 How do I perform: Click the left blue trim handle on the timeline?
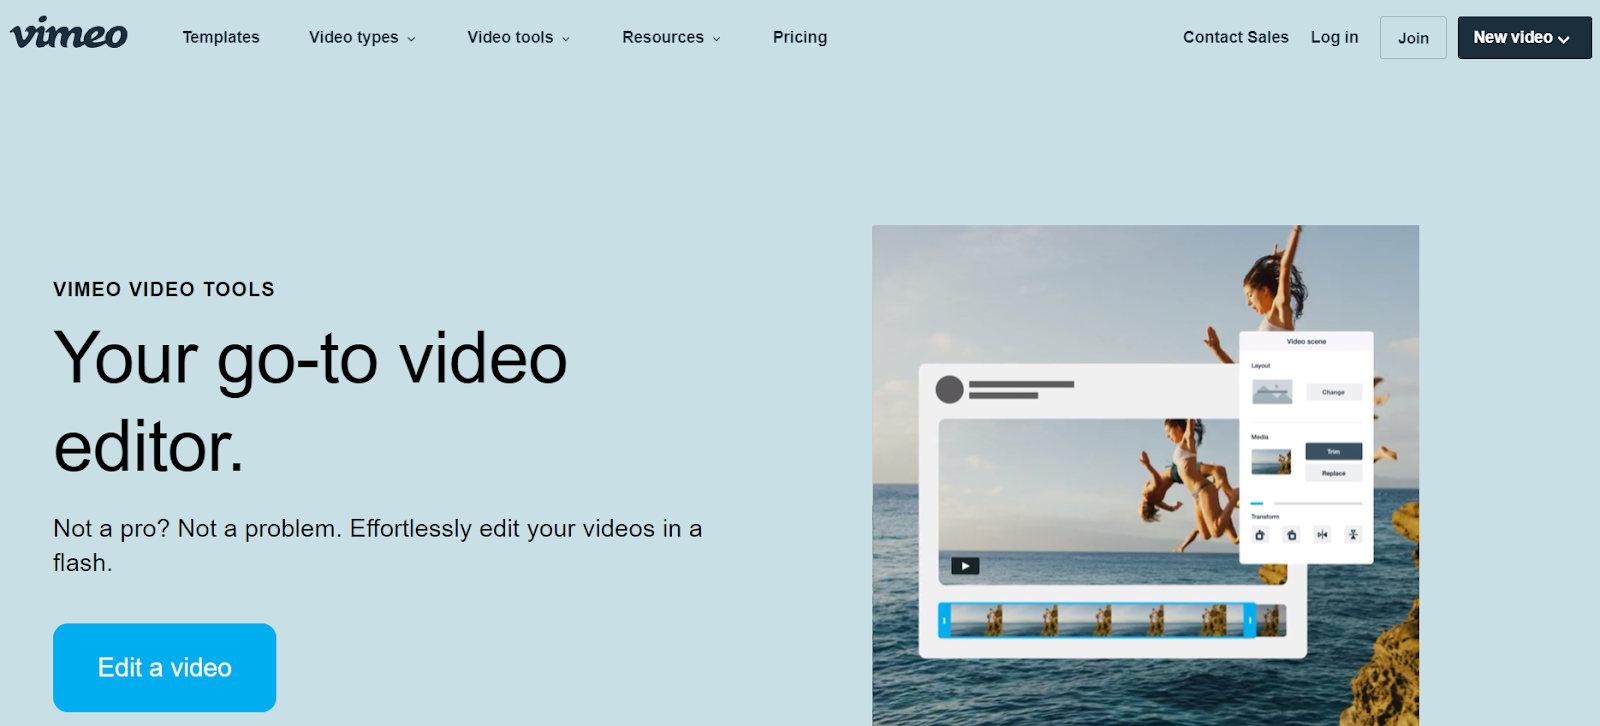coord(944,620)
